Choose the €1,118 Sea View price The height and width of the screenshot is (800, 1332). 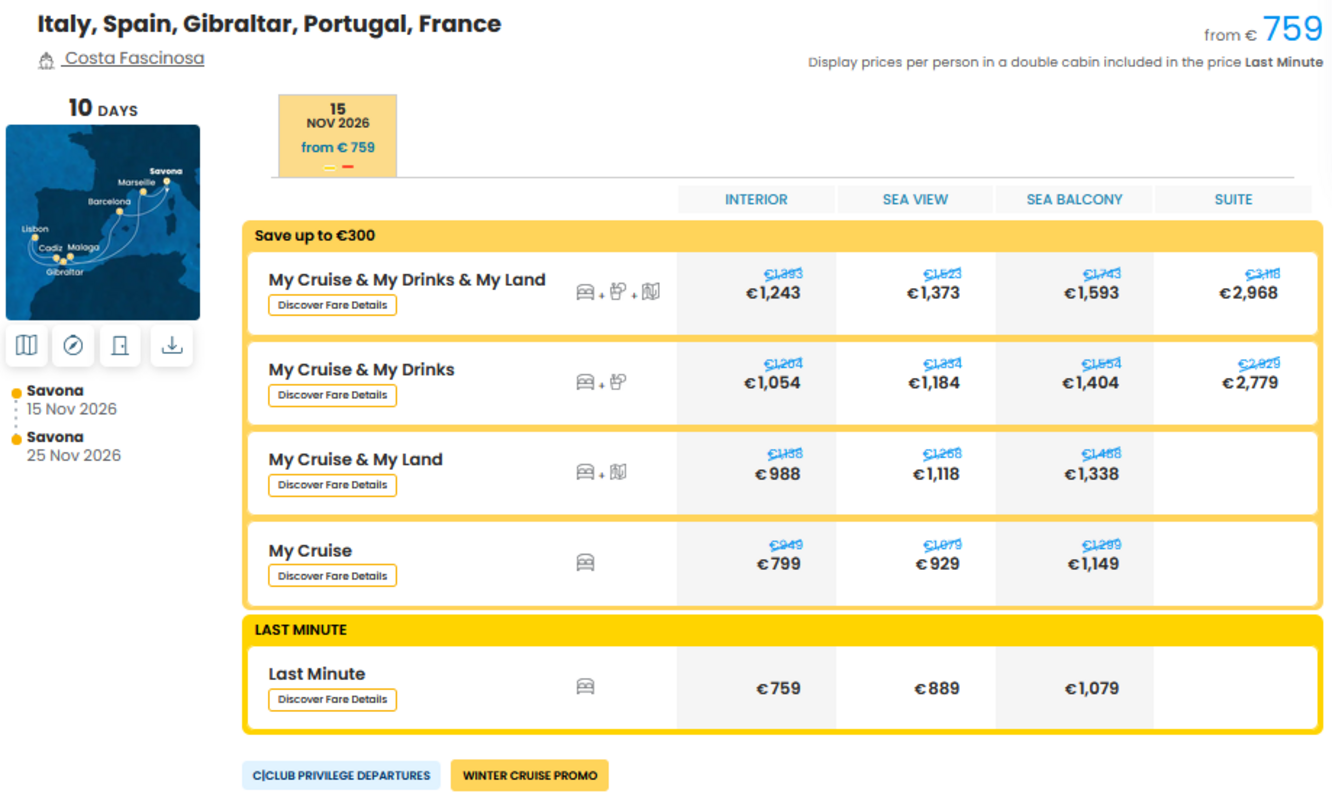point(936,474)
